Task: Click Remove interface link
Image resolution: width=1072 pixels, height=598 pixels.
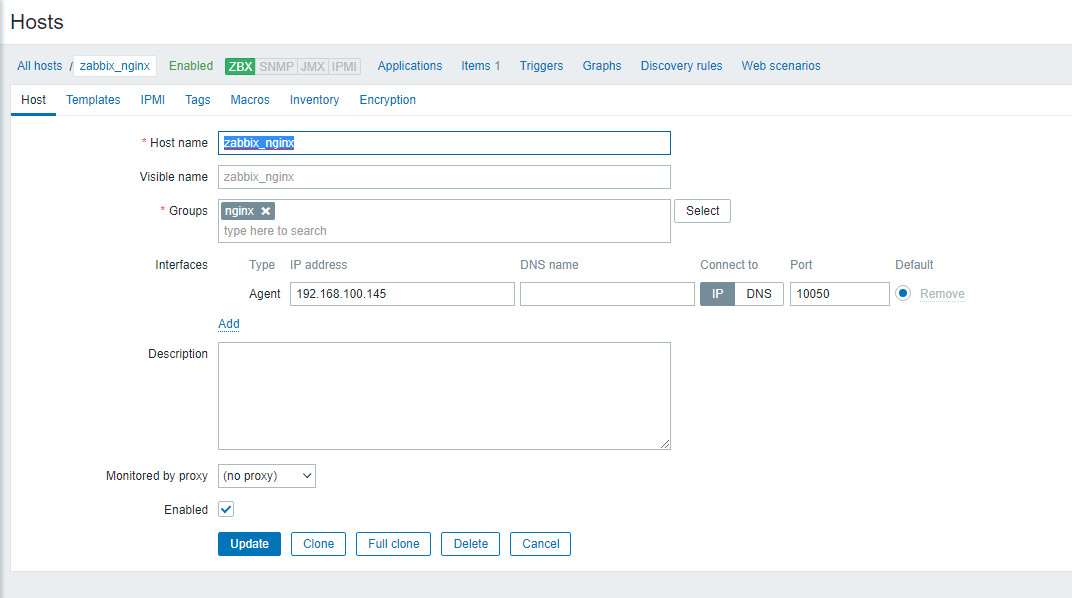Action: 941,294
